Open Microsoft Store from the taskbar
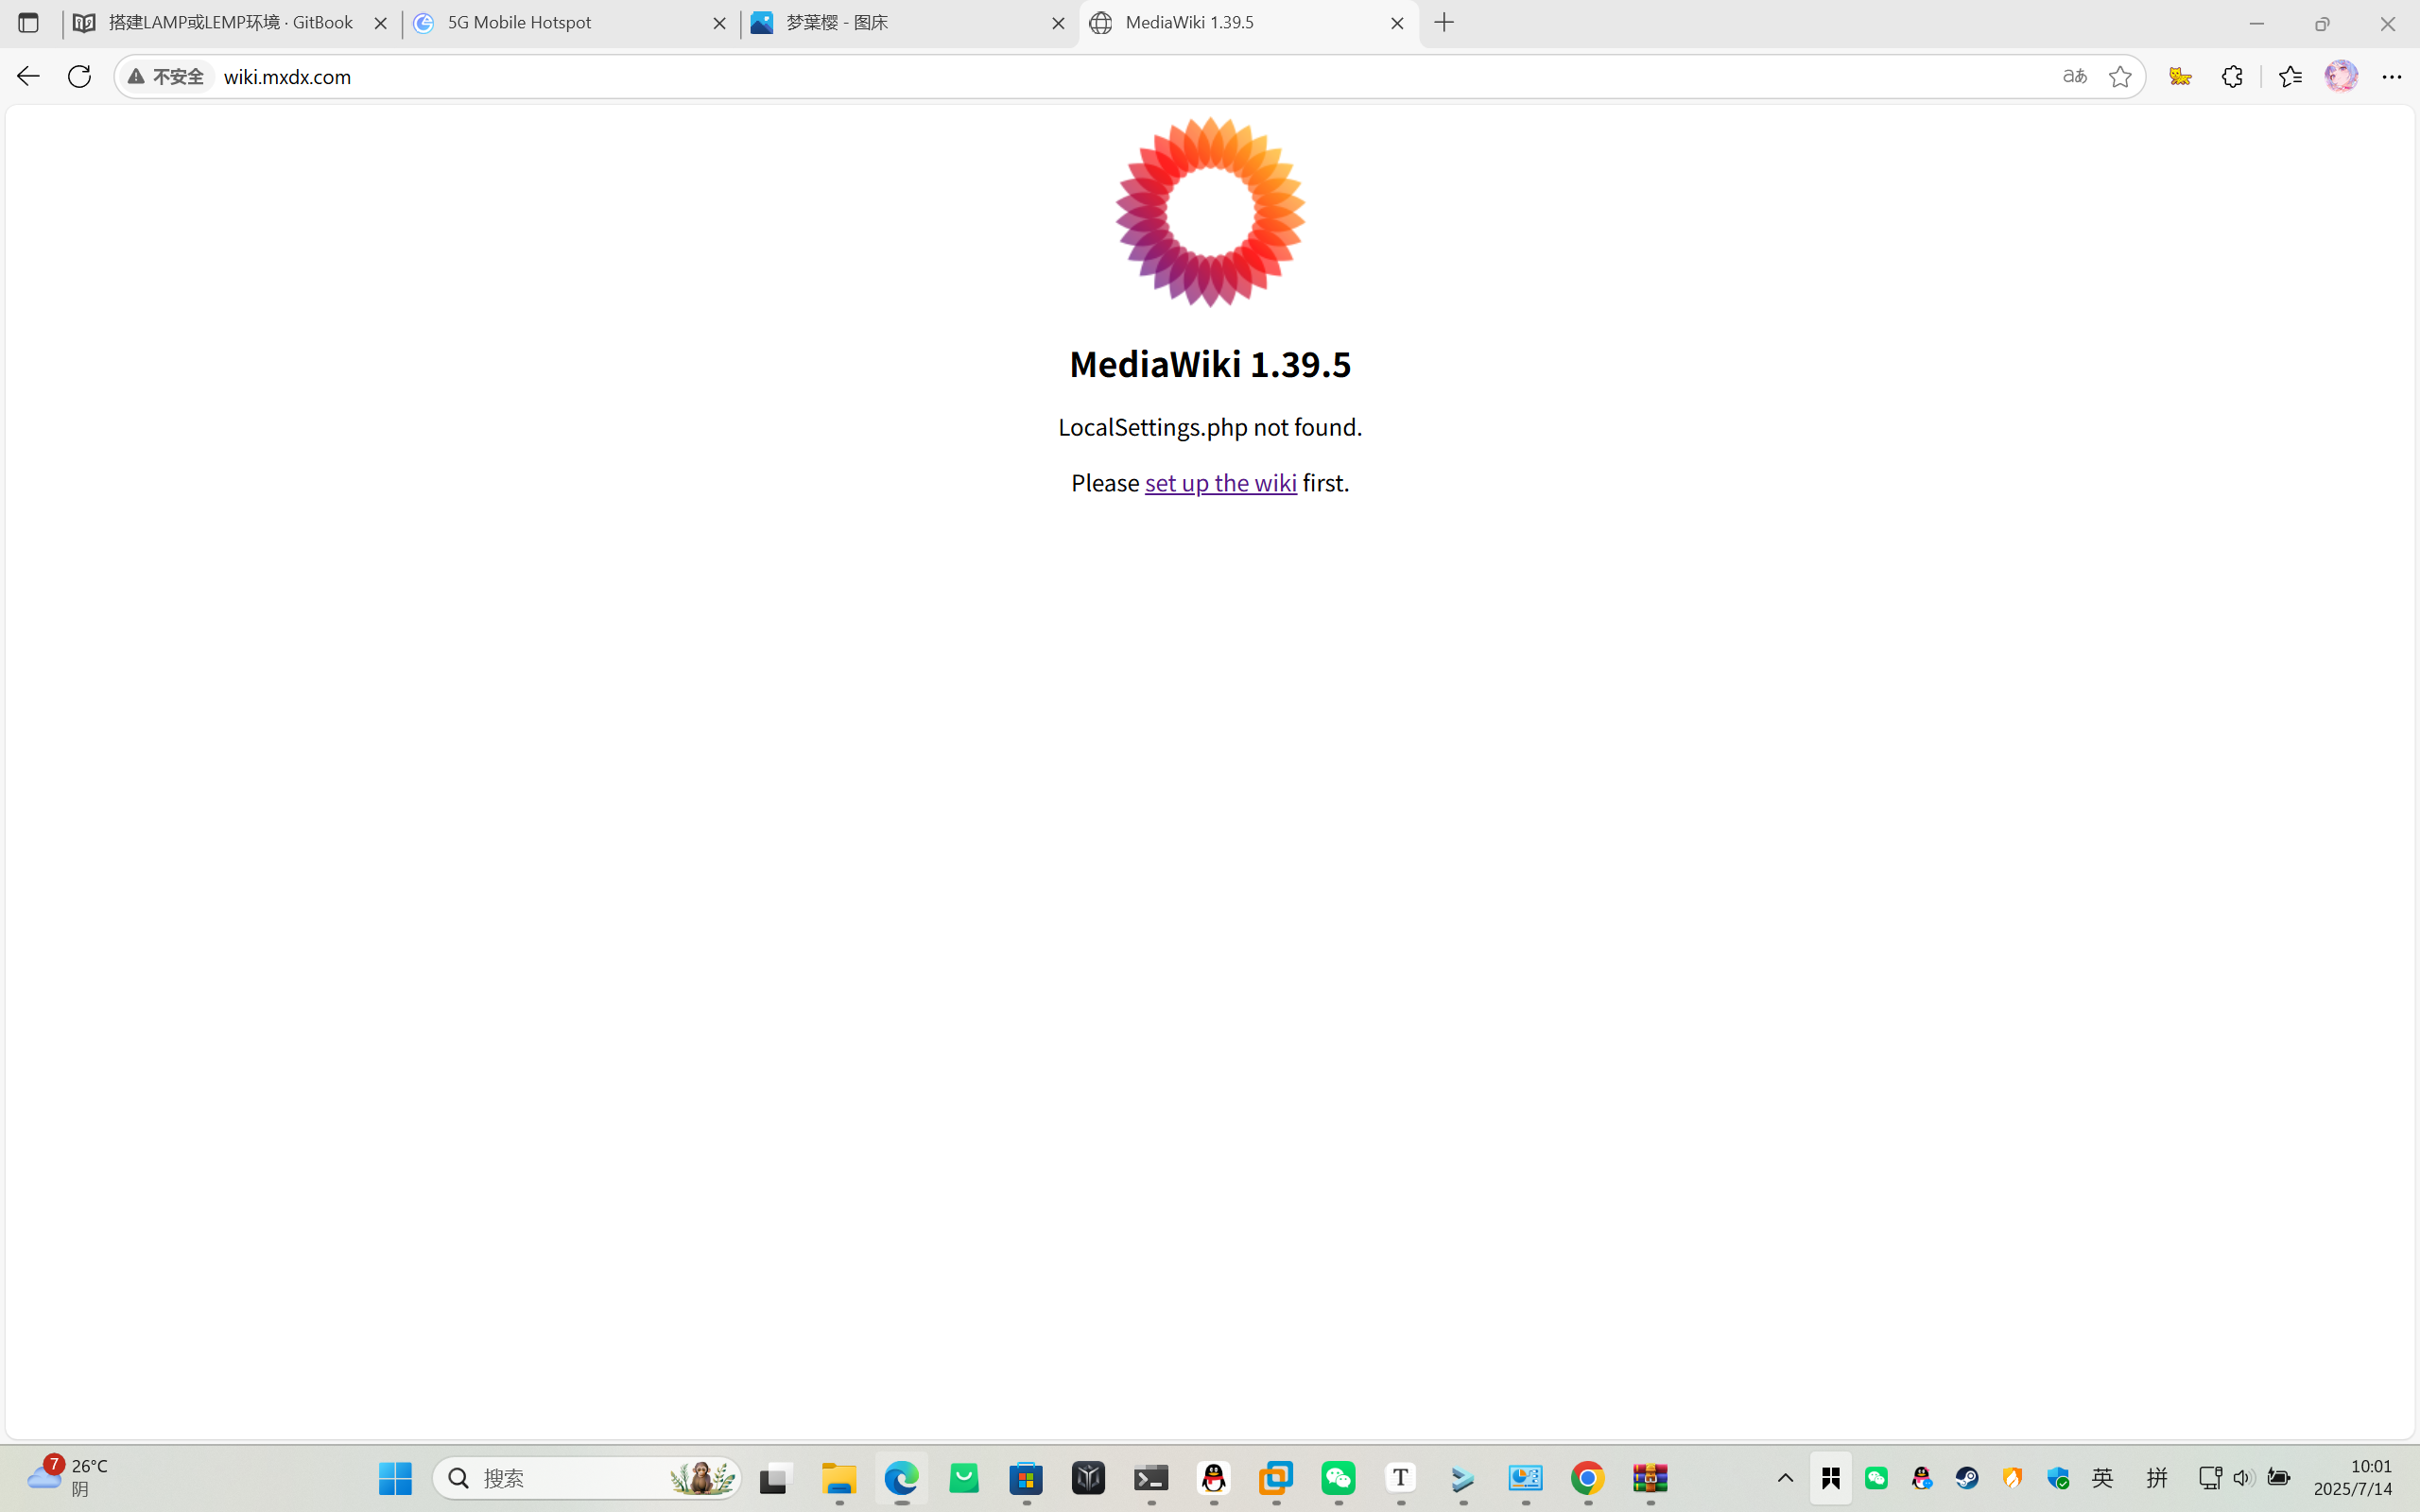Viewport: 2420px width, 1512px height. click(x=1026, y=1478)
